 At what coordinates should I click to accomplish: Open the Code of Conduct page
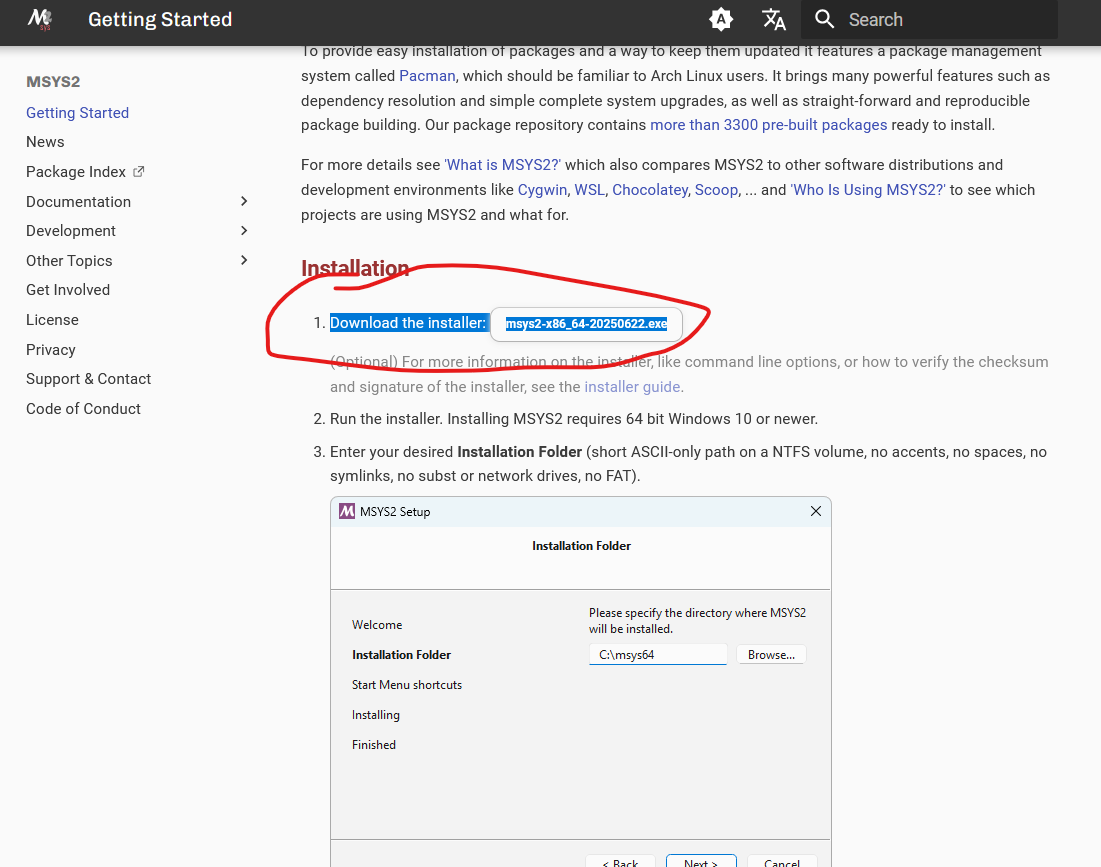pos(84,409)
